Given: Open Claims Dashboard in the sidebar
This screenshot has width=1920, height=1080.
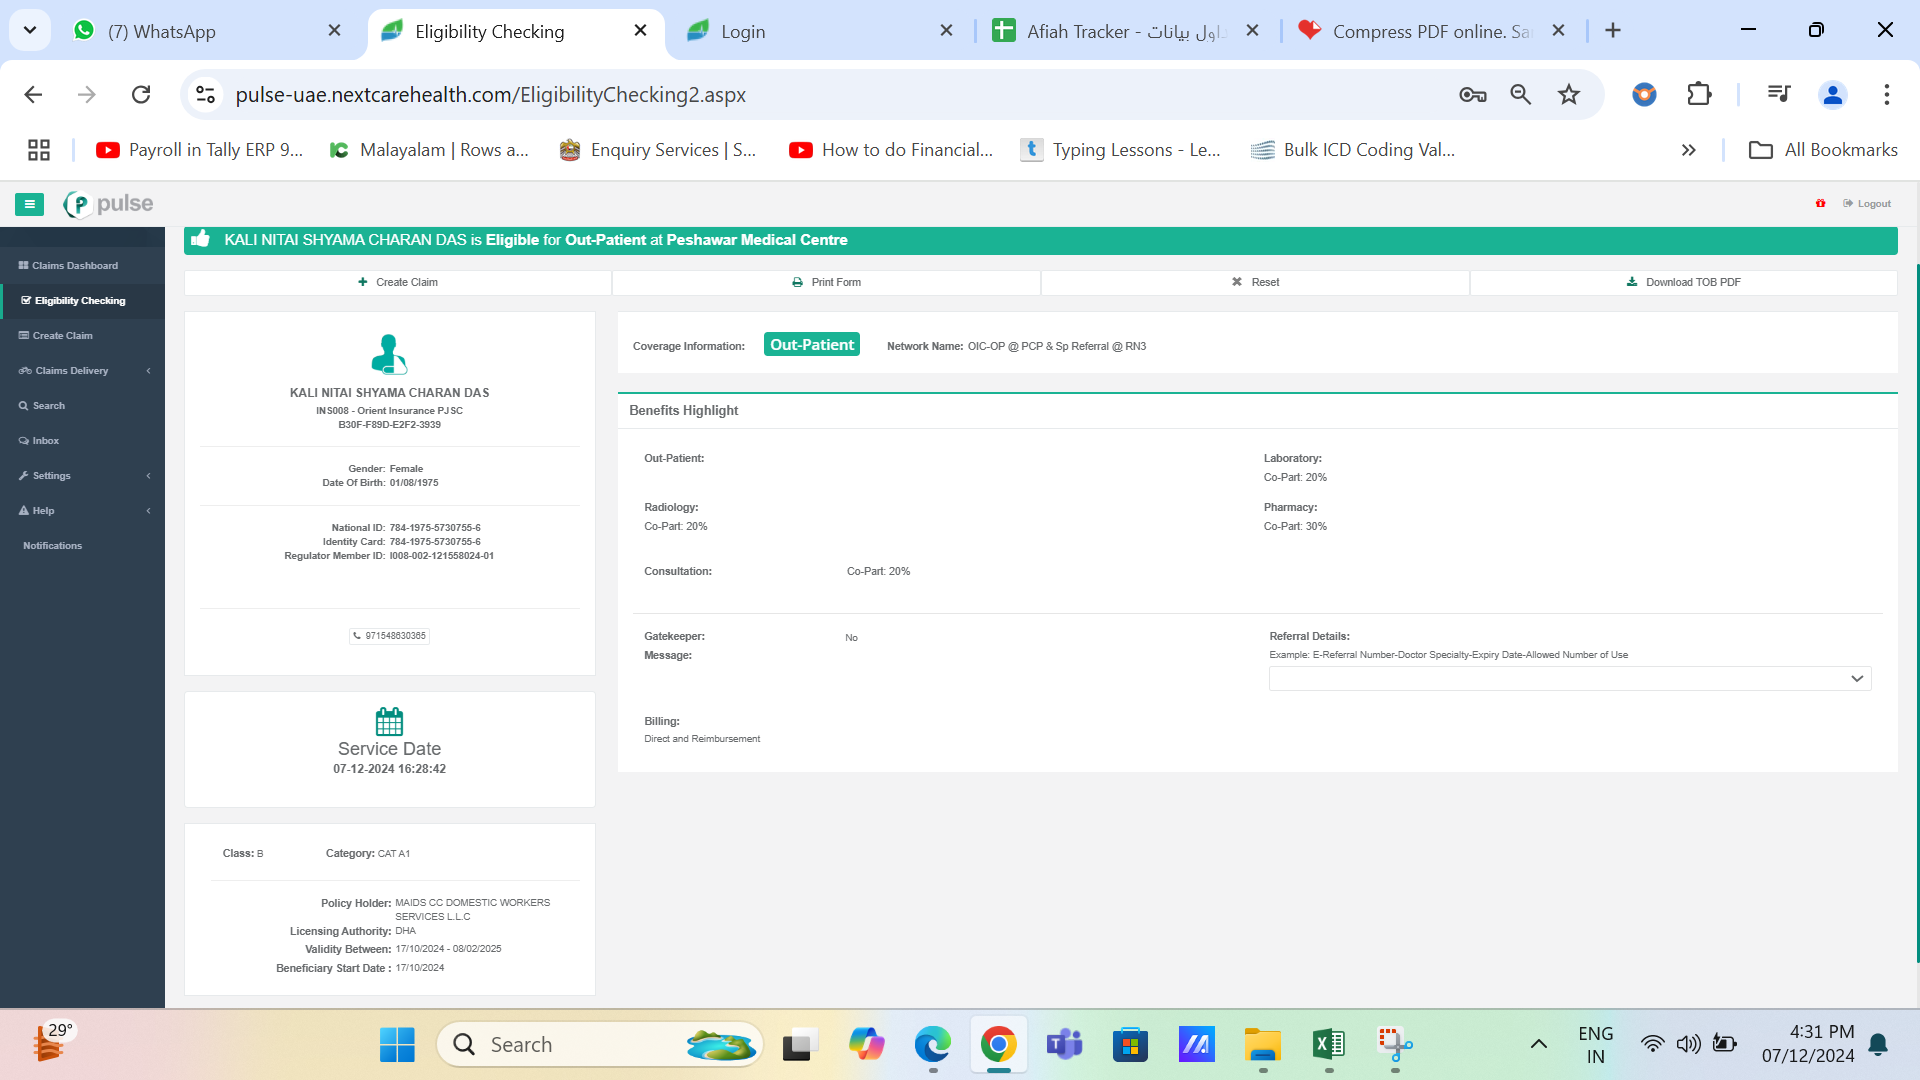Looking at the screenshot, I should click(x=75, y=266).
